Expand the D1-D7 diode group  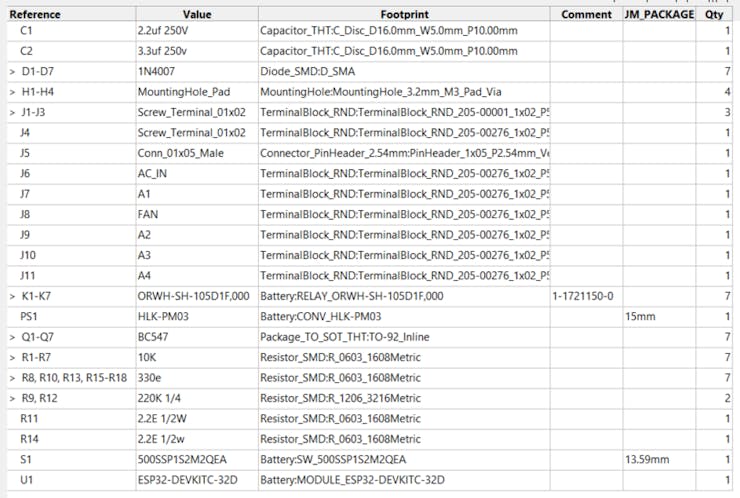click(11, 72)
